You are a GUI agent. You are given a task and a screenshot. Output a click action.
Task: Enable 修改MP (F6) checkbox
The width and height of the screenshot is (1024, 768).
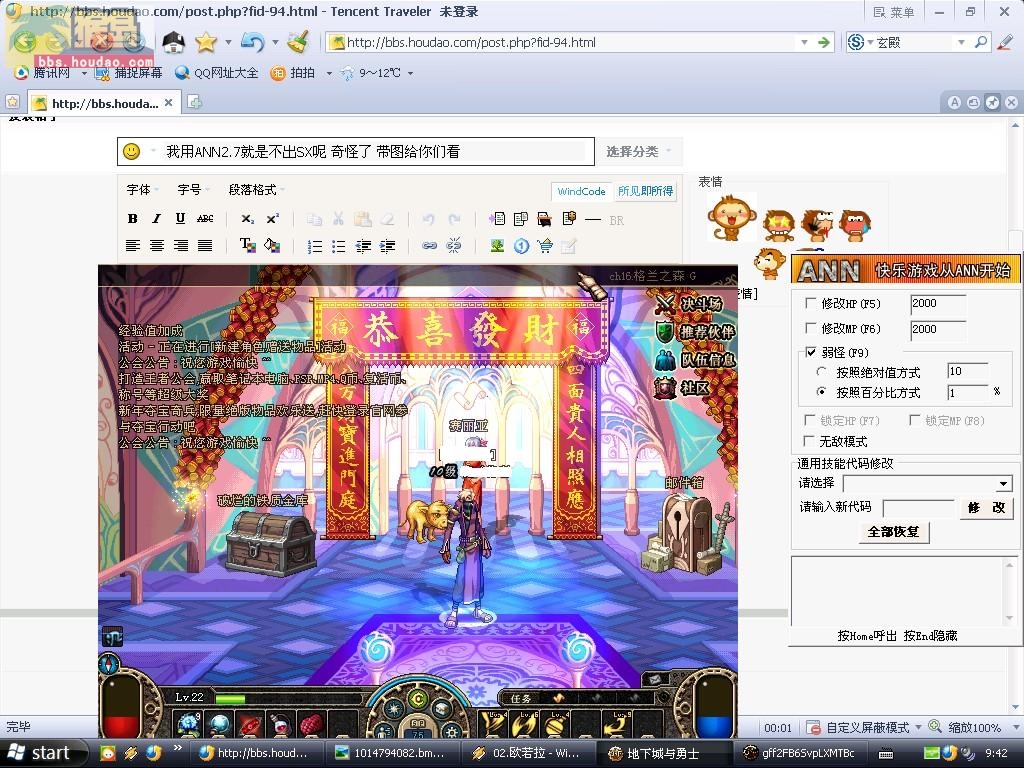pos(810,328)
